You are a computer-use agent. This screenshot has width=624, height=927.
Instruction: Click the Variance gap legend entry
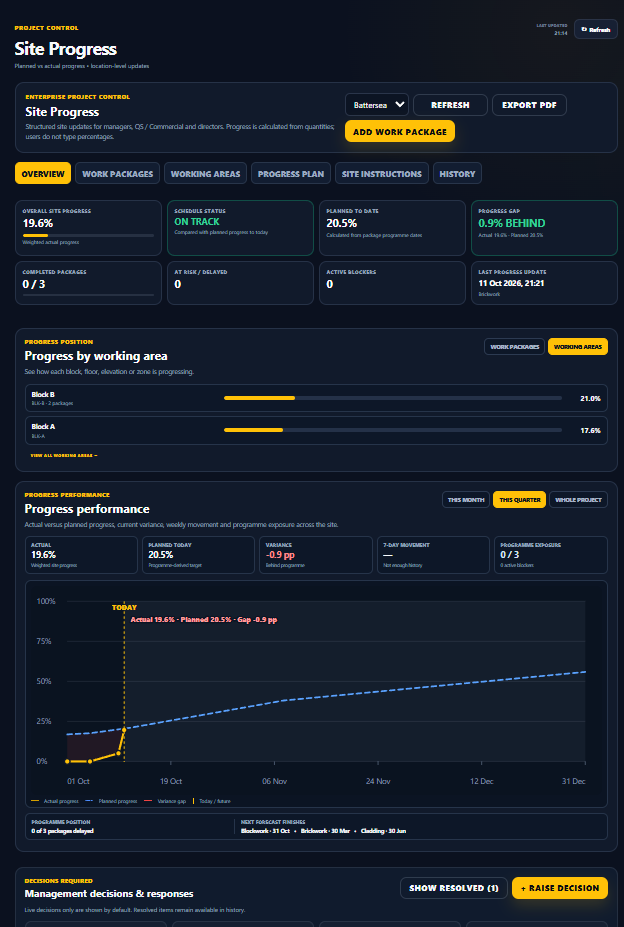tap(165, 801)
